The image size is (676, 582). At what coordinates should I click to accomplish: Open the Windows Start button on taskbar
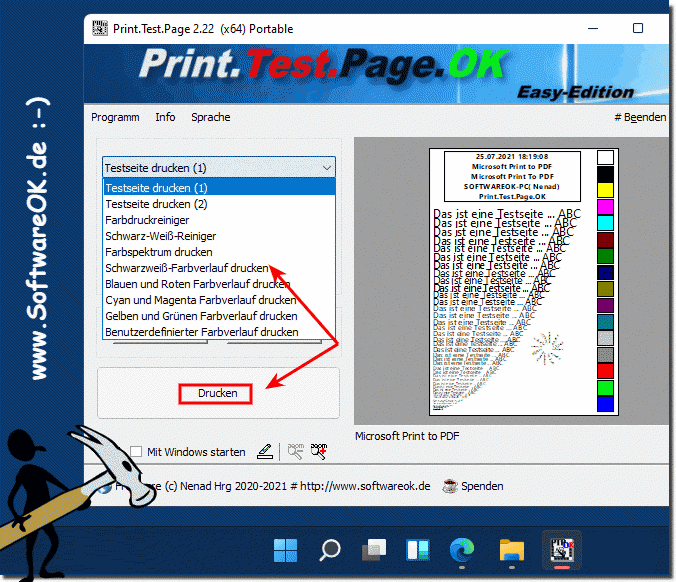[x=285, y=551]
